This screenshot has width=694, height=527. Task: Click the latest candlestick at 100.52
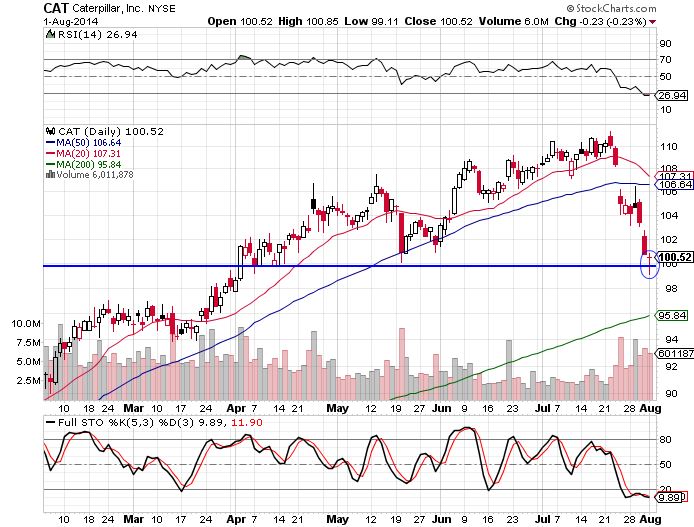(x=649, y=264)
